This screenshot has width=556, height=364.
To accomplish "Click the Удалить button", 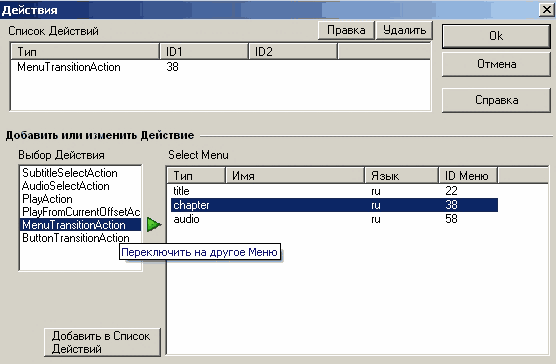I will [x=404, y=30].
